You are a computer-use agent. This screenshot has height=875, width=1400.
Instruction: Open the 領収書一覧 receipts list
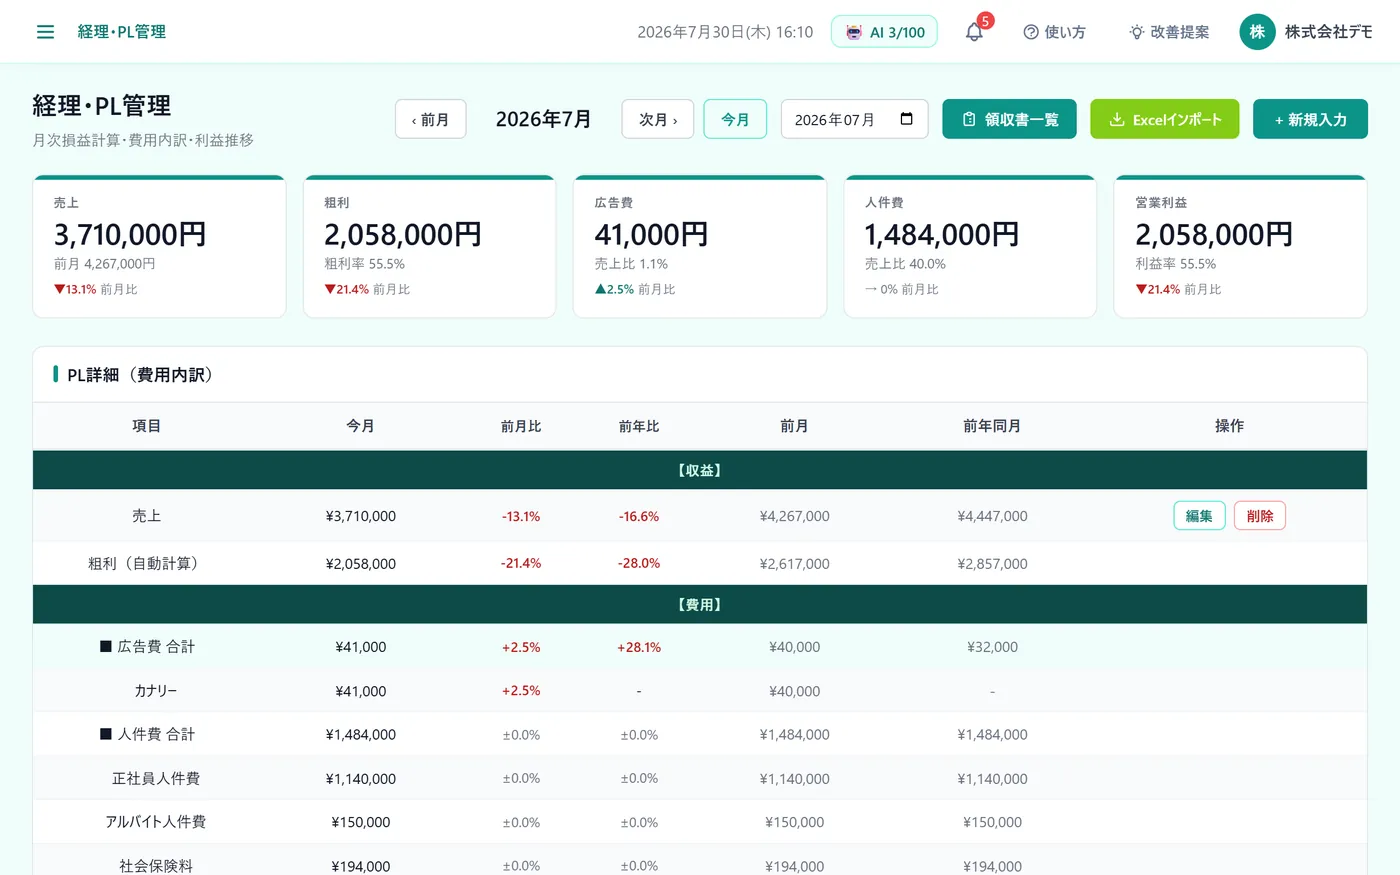1009,119
